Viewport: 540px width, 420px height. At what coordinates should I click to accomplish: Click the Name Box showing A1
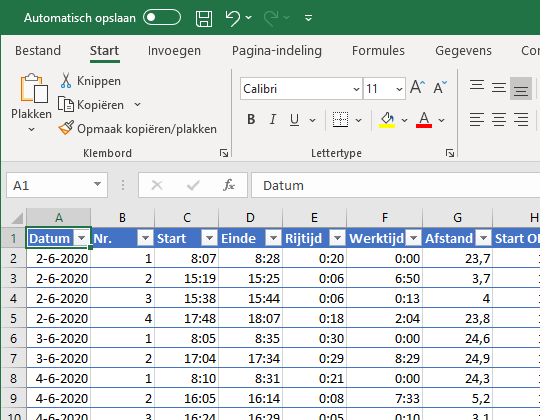pyautogui.click(x=50, y=185)
